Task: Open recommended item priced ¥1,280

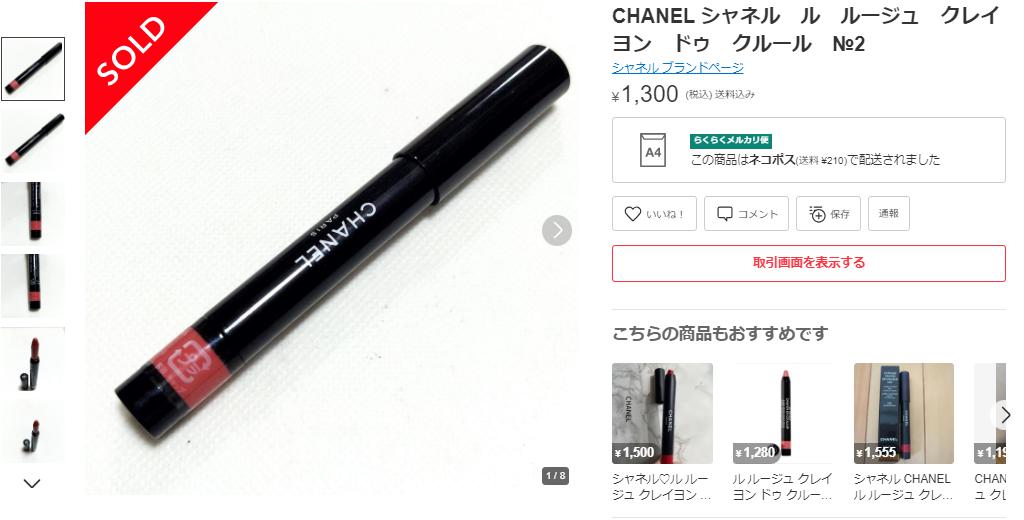Action: 783,414
